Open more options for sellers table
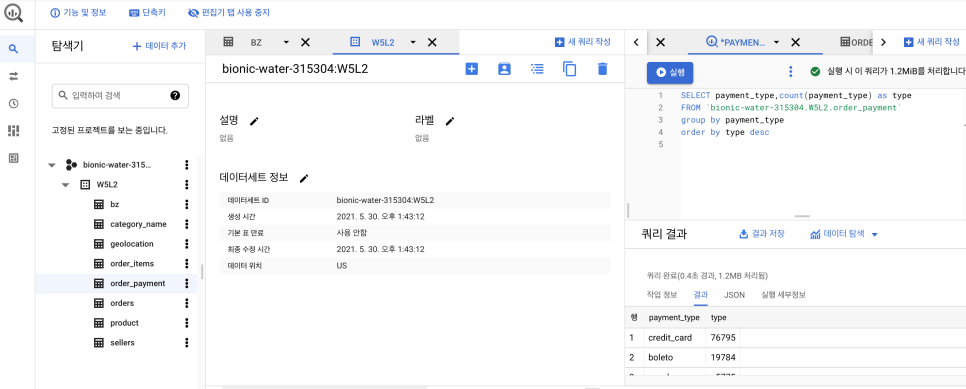 pos(187,342)
